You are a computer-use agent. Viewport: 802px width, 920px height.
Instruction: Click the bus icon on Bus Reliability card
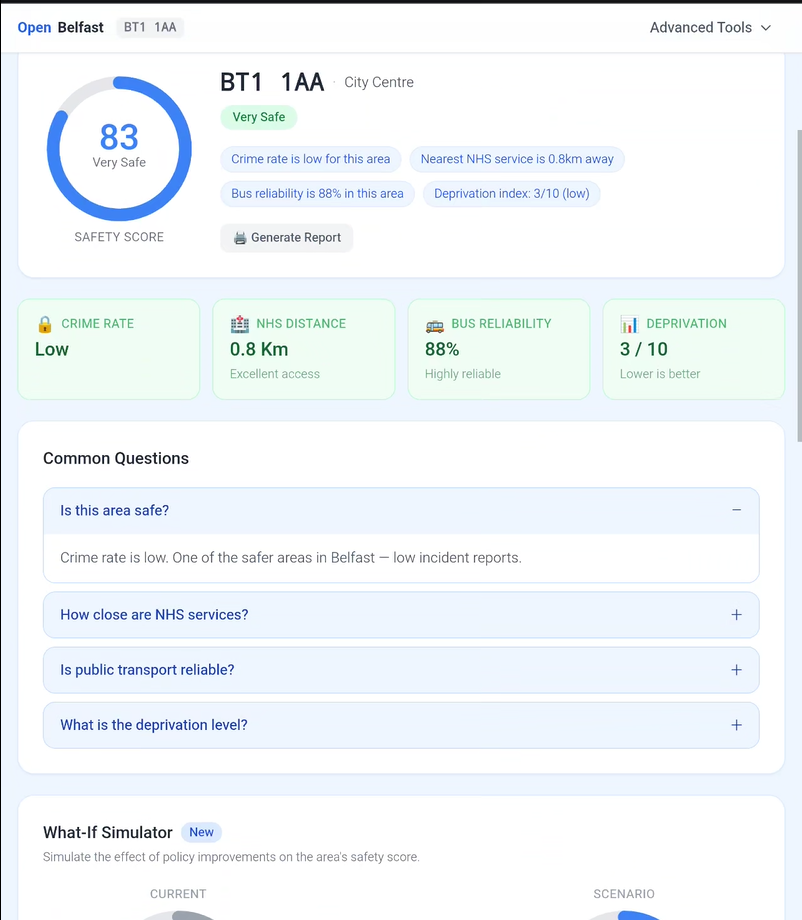(435, 325)
